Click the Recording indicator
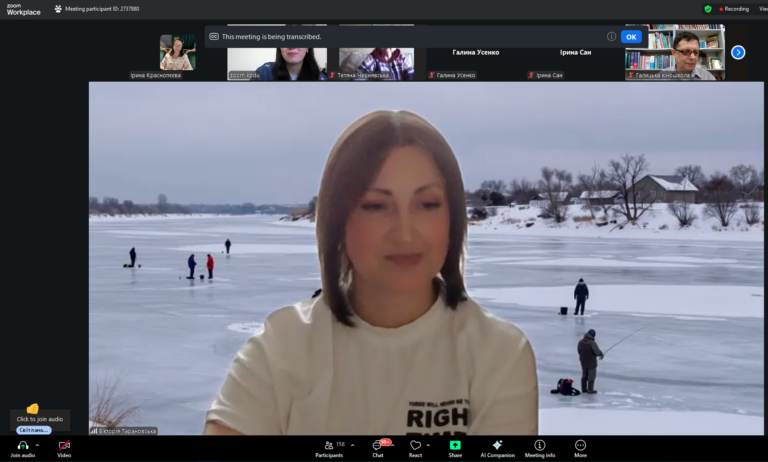This screenshot has width=768, height=462. point(734,9)
